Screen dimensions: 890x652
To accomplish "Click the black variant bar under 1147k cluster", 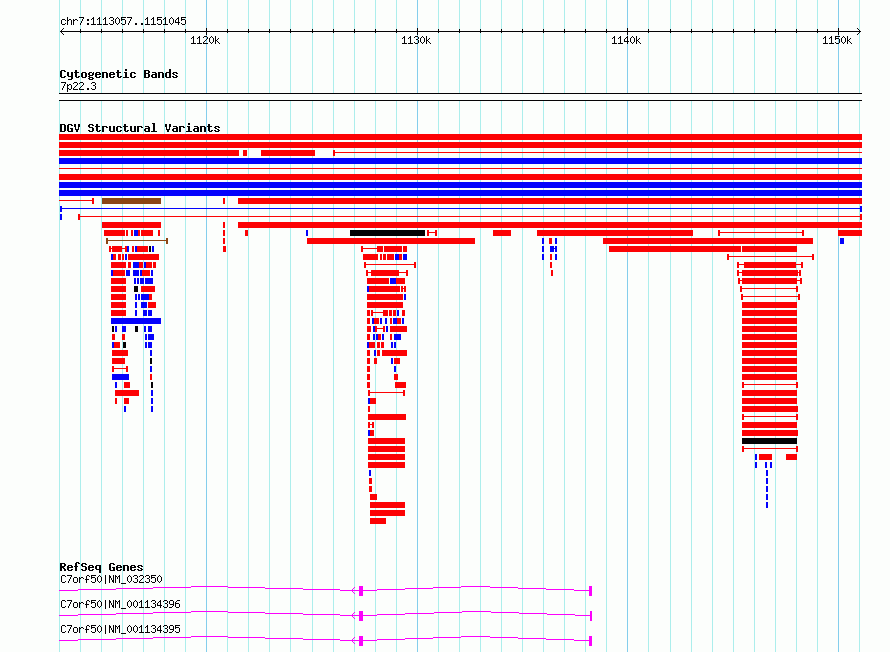I will pos(770,441).
